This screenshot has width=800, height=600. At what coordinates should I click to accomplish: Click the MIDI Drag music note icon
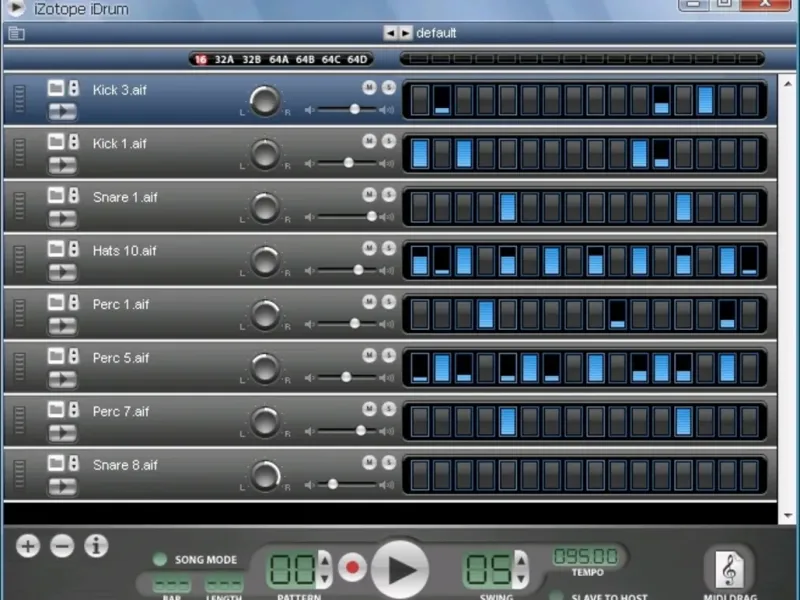(730, 569)
